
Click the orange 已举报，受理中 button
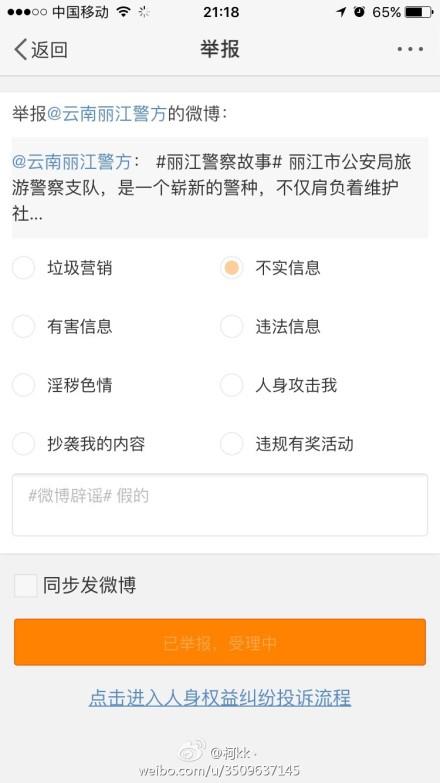(x=220, y=642)
